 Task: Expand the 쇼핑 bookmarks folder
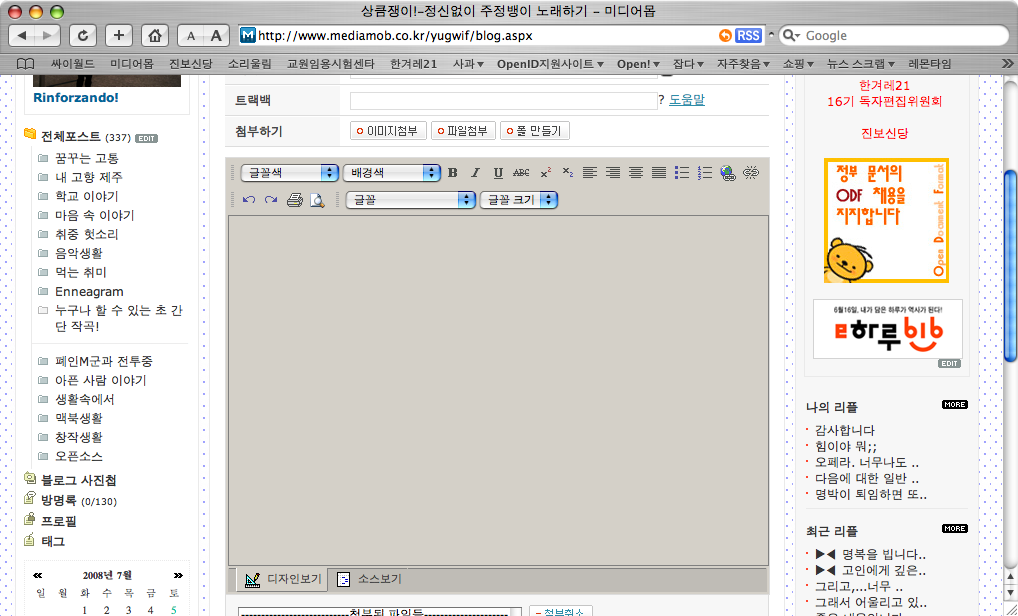pos(798,64)
